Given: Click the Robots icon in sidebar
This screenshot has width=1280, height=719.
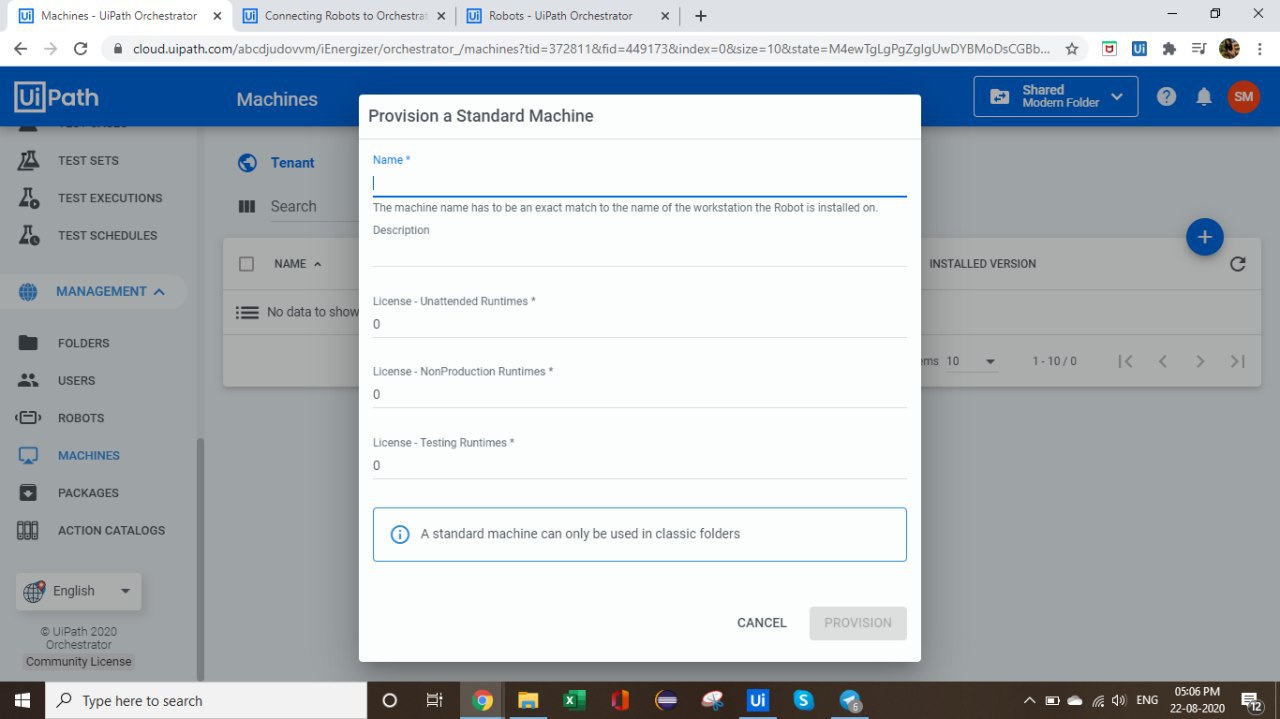Looking at the screenshot, I should (x=28, y=418).
